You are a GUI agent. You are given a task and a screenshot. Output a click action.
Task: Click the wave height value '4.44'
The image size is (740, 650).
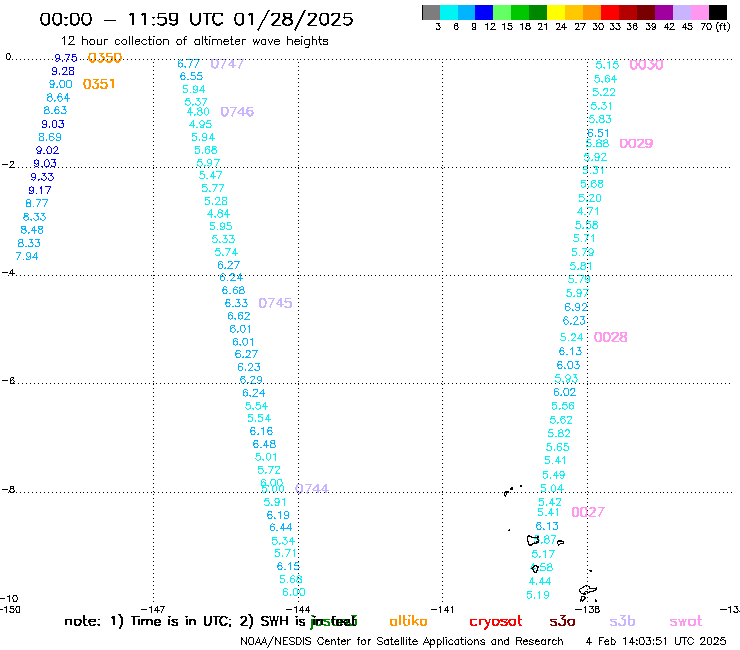[x=539, y=582]
